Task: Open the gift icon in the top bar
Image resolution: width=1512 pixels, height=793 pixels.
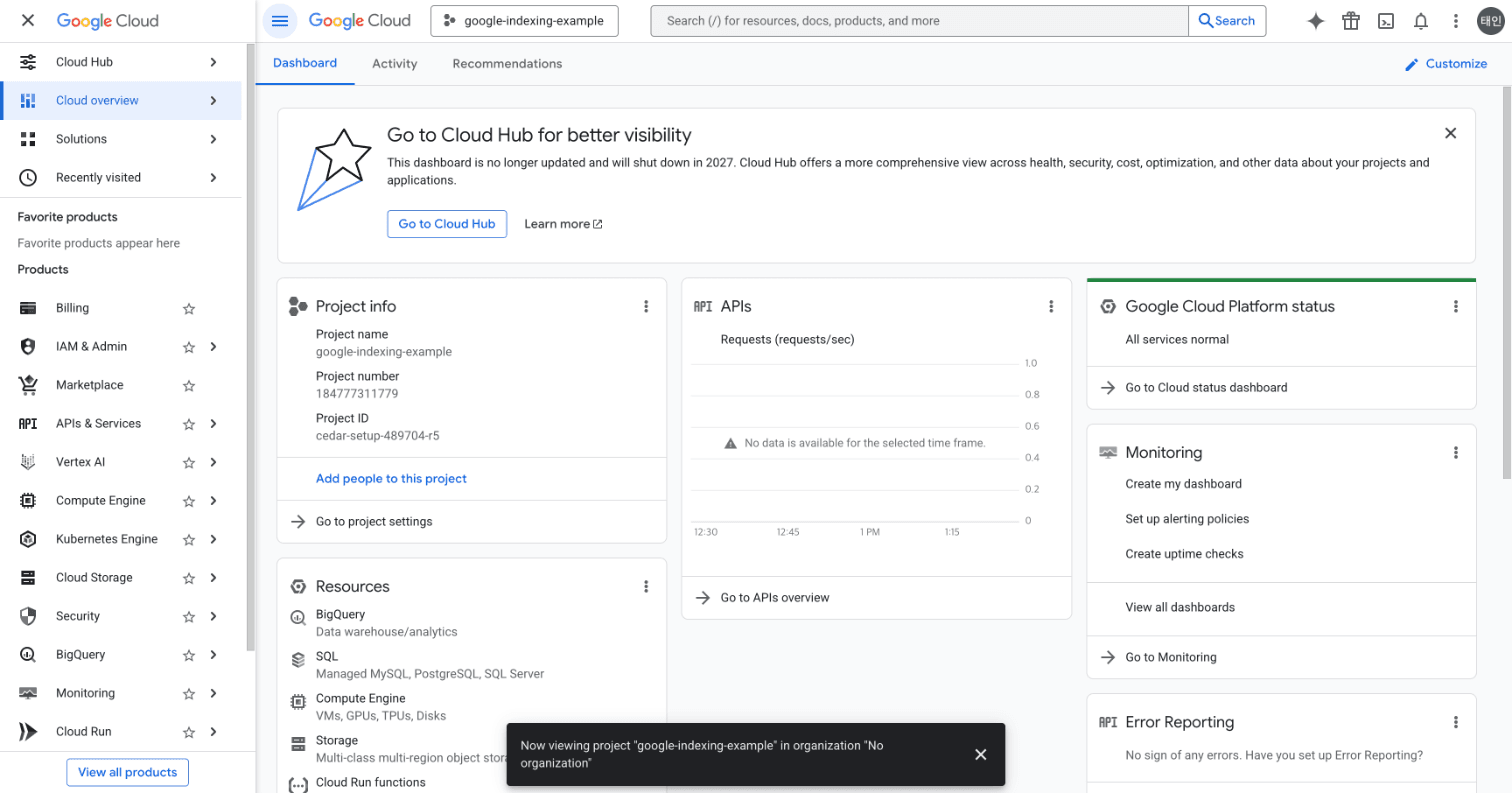Action: pos(1351,21)
